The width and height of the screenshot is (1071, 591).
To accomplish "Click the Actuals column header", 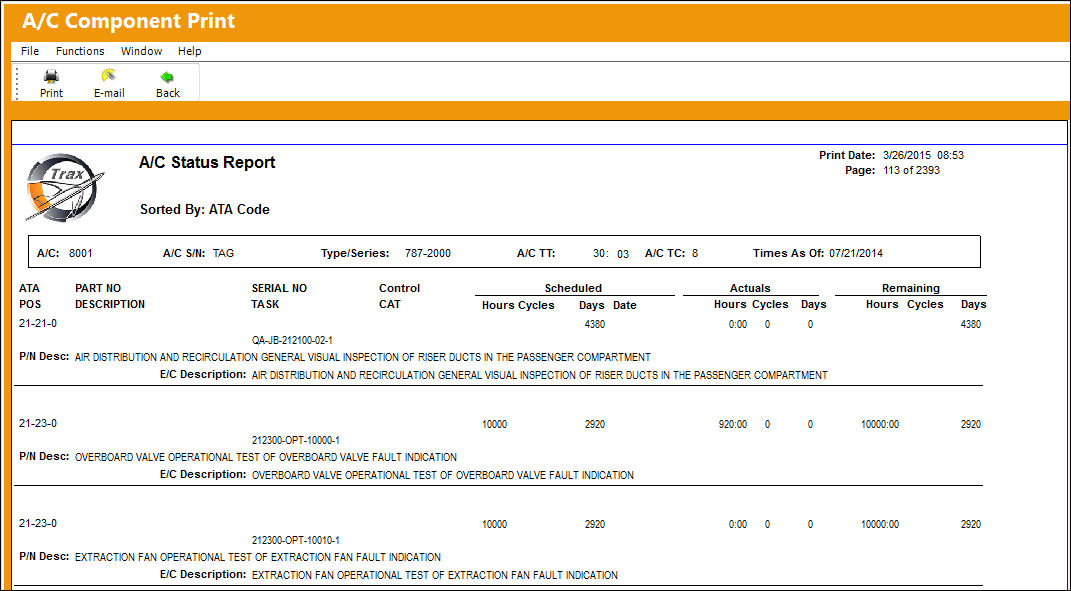I will tap(750, 288).
